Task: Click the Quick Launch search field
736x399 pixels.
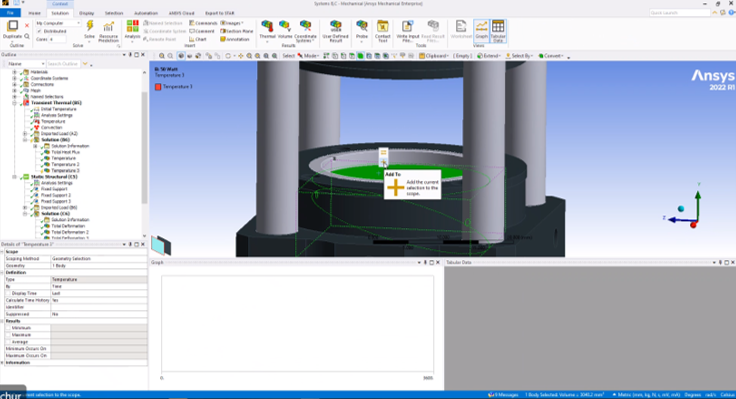Action: [x=679, y=13]
